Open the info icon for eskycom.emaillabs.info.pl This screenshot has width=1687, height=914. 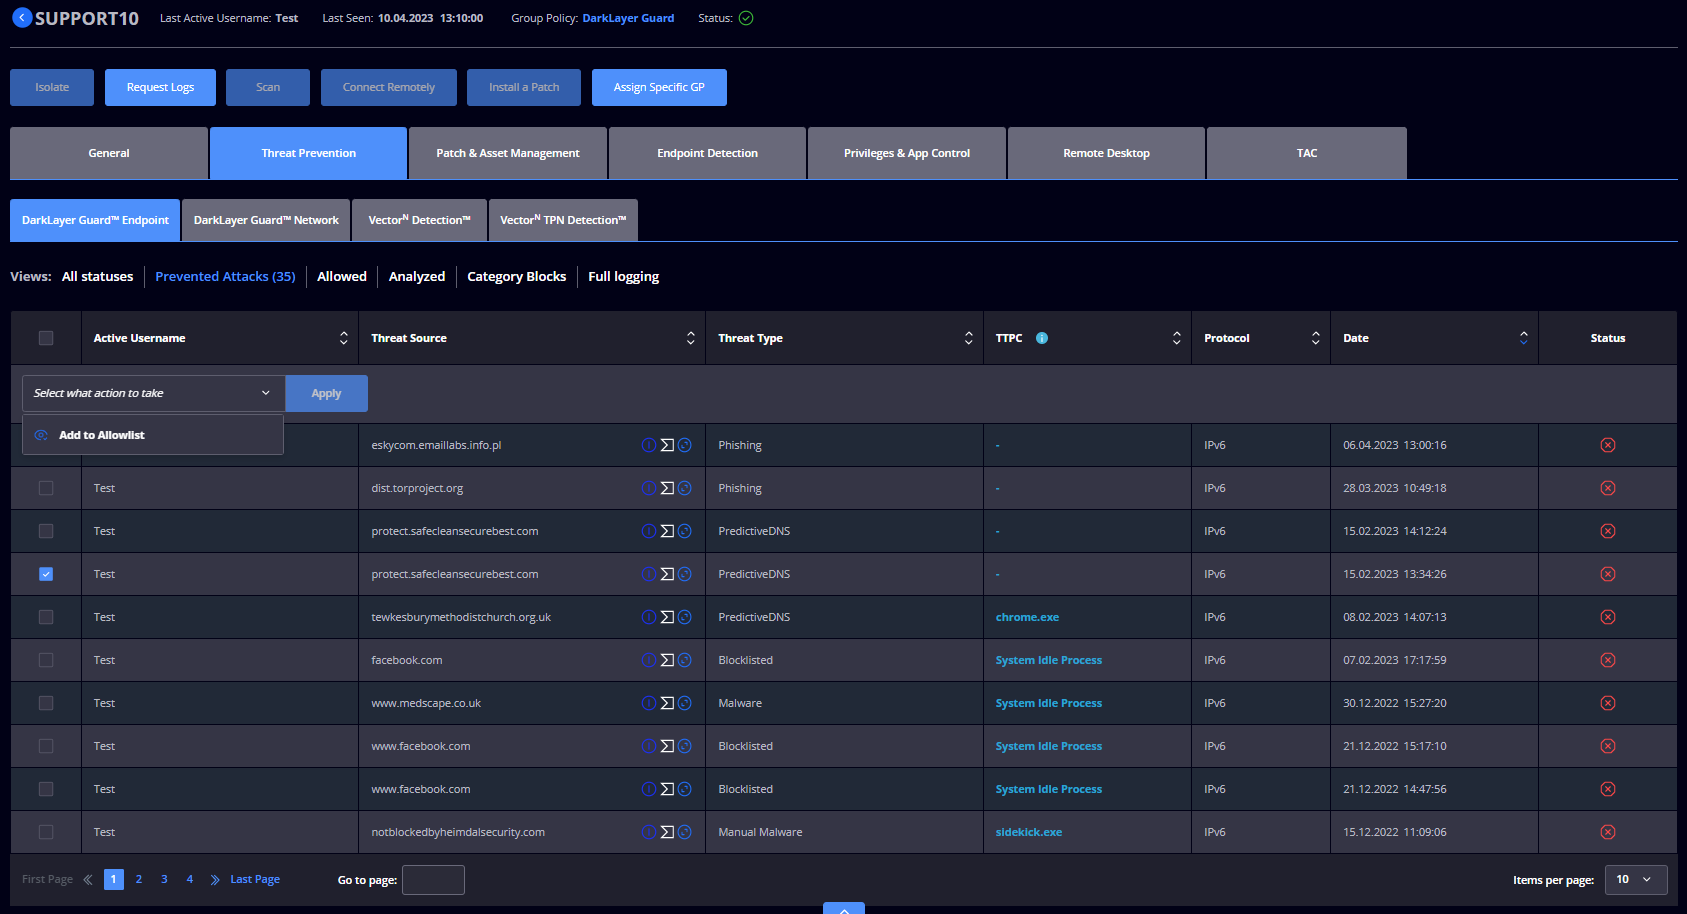pyautogui.click(x=649, y=445)
